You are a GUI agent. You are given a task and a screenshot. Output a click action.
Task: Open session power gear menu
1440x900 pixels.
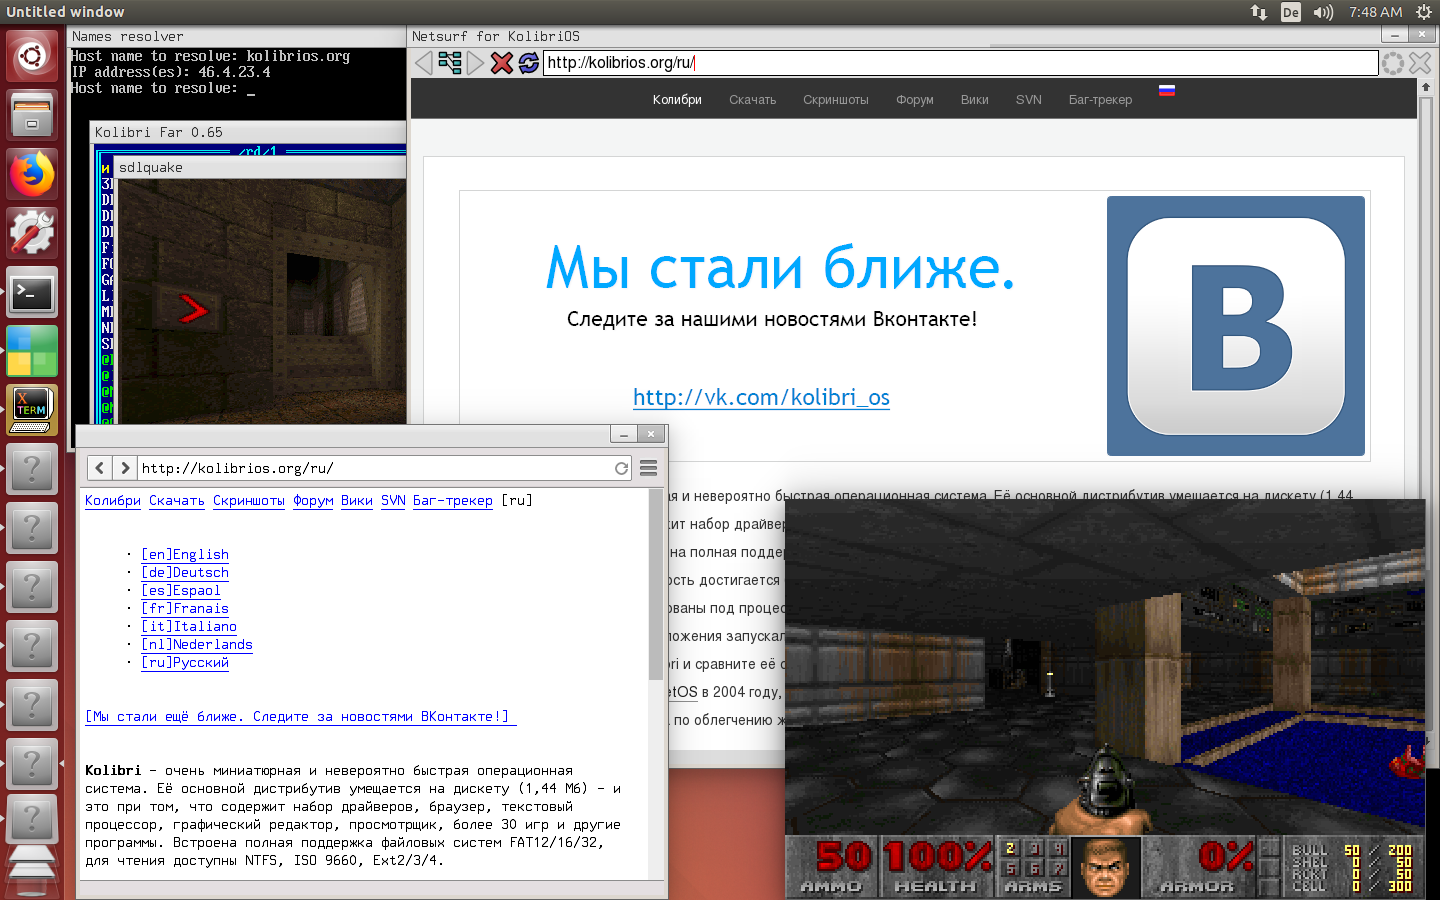[x=1424, y=12]
